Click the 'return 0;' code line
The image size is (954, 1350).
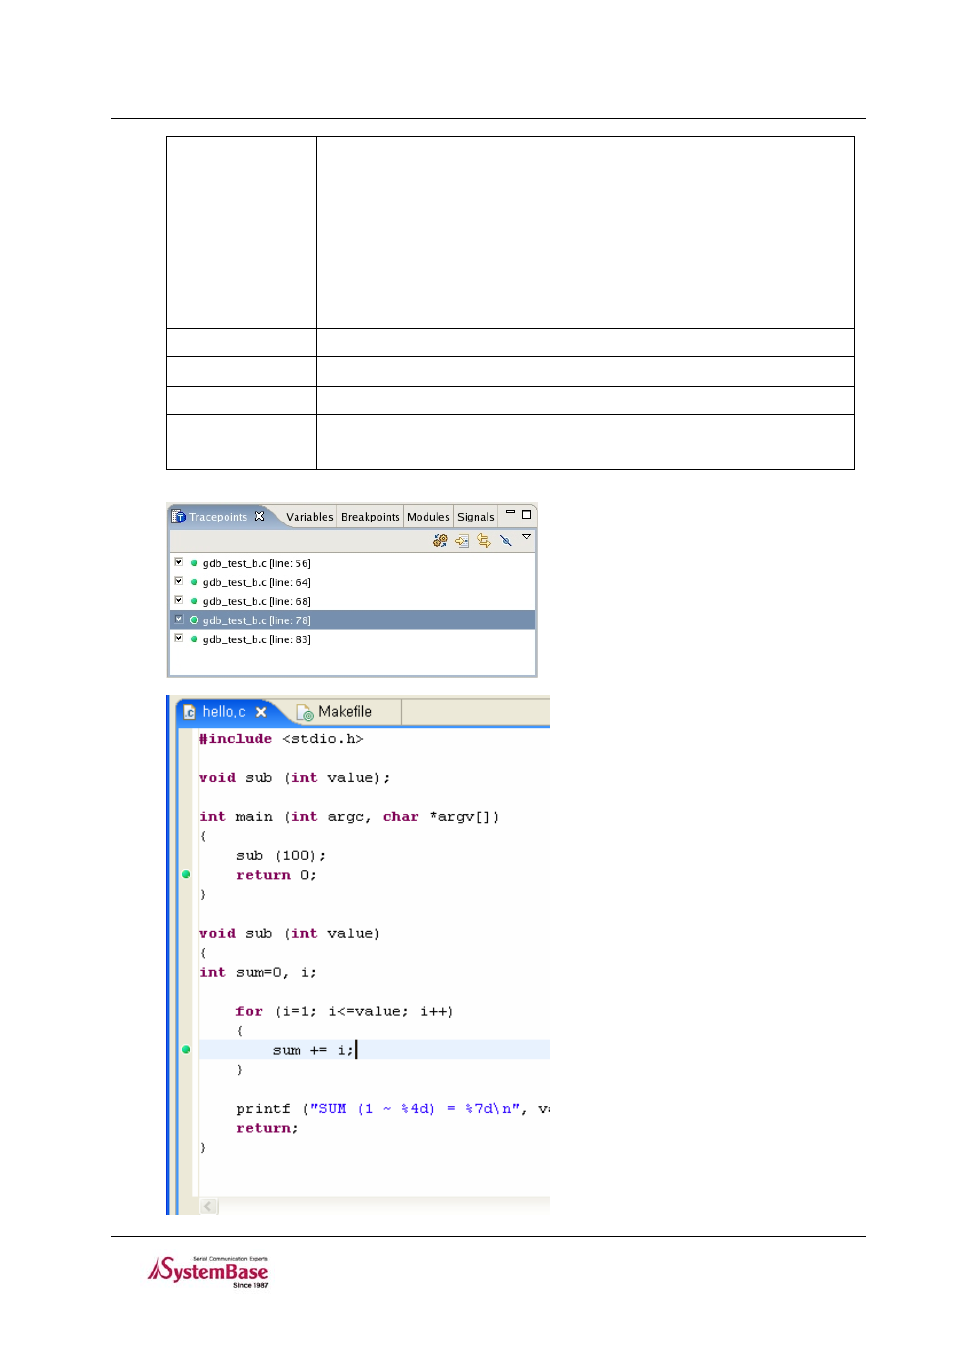(x=276, y=875)
